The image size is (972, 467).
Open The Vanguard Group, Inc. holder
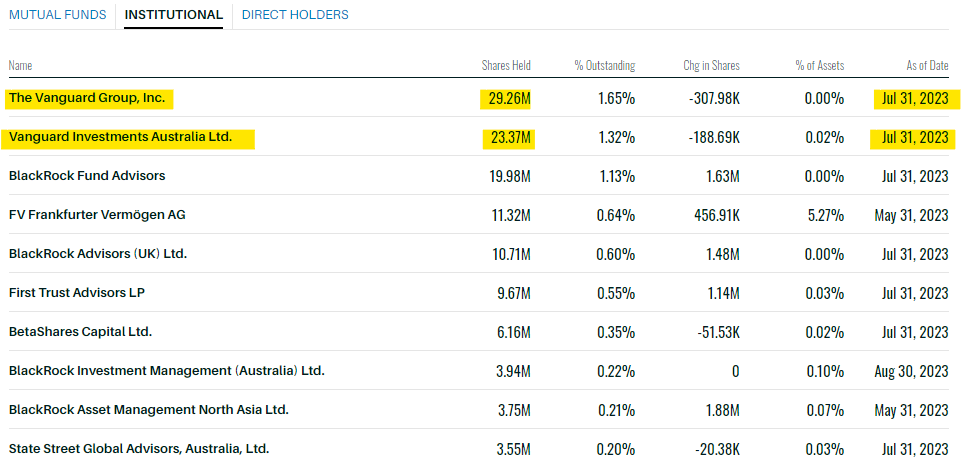click(87, 98)
